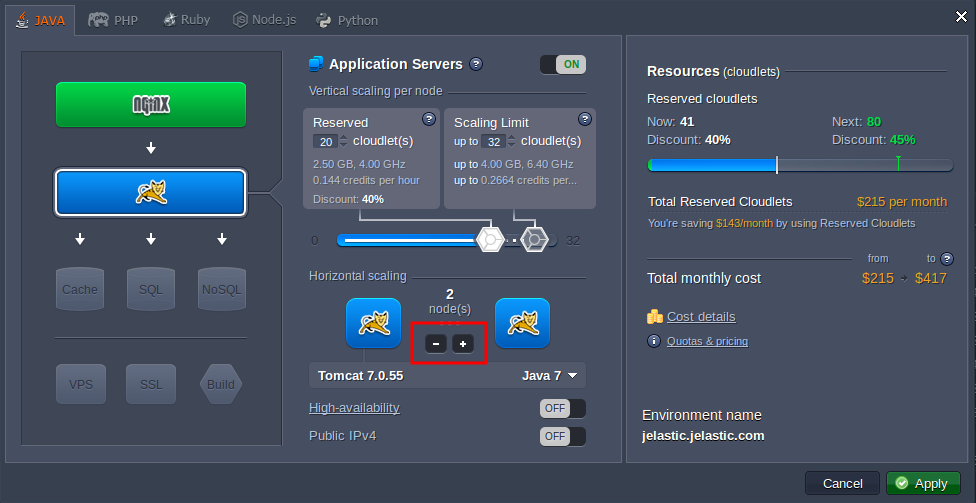Click the '$417' maximum cost value
Image resolution: width=976 pixels, height=503 pixels.
931,278
